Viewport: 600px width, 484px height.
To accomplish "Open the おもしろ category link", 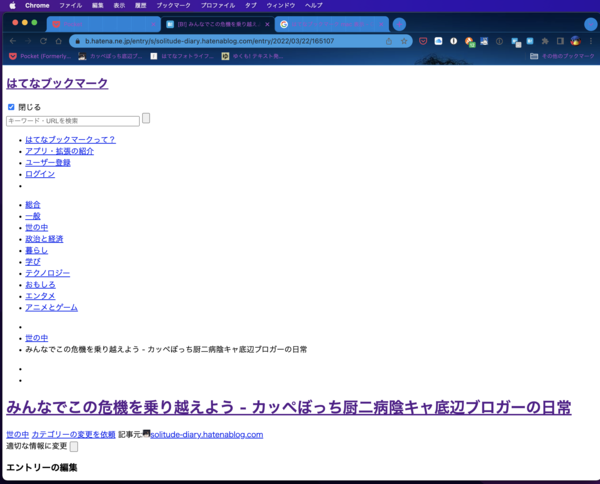I will [x=40, y=285].
